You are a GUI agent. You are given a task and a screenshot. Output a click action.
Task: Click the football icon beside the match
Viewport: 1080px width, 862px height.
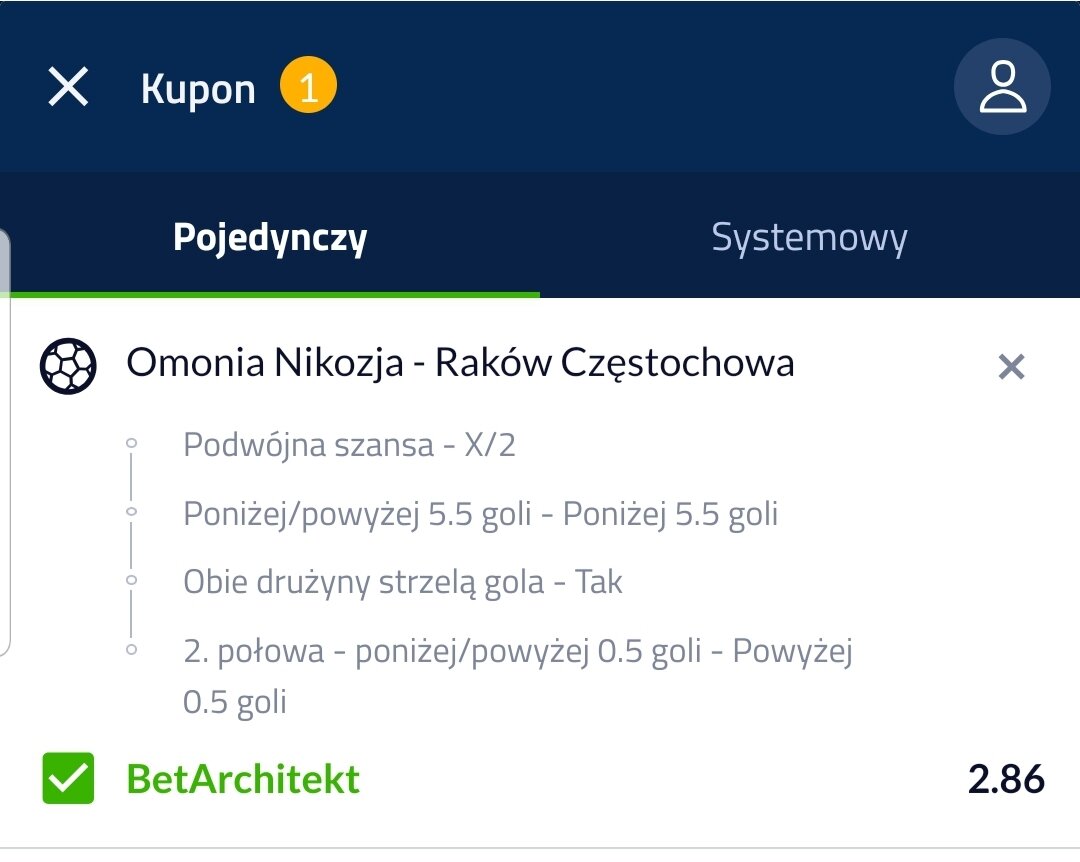click(x=68, y=365)
